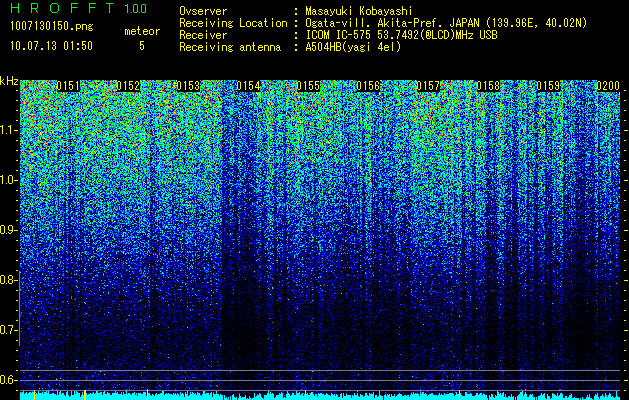Select the Ogata-vill. Akita-Pref. JAPAN location text
This screenshot has width=629, height=400.
(446, 23)
